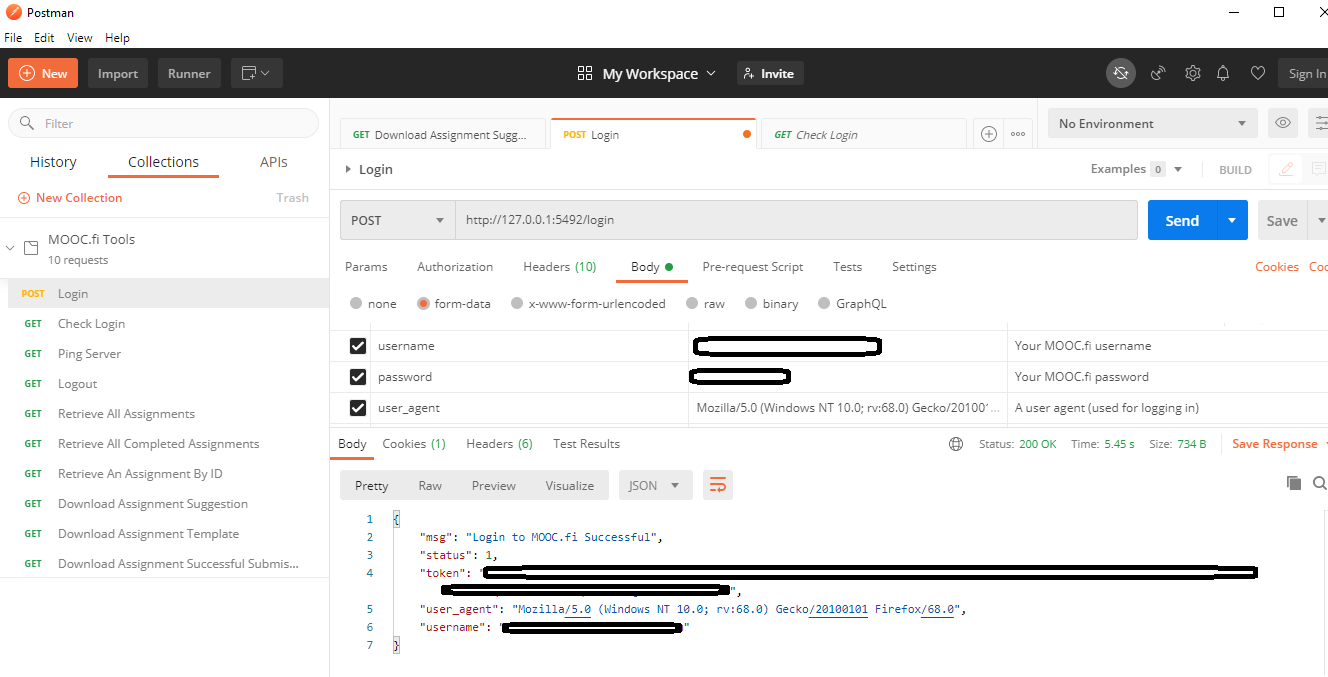Switch to the APIs sidebar tab
1328x677 pixels.
point(274,162)
